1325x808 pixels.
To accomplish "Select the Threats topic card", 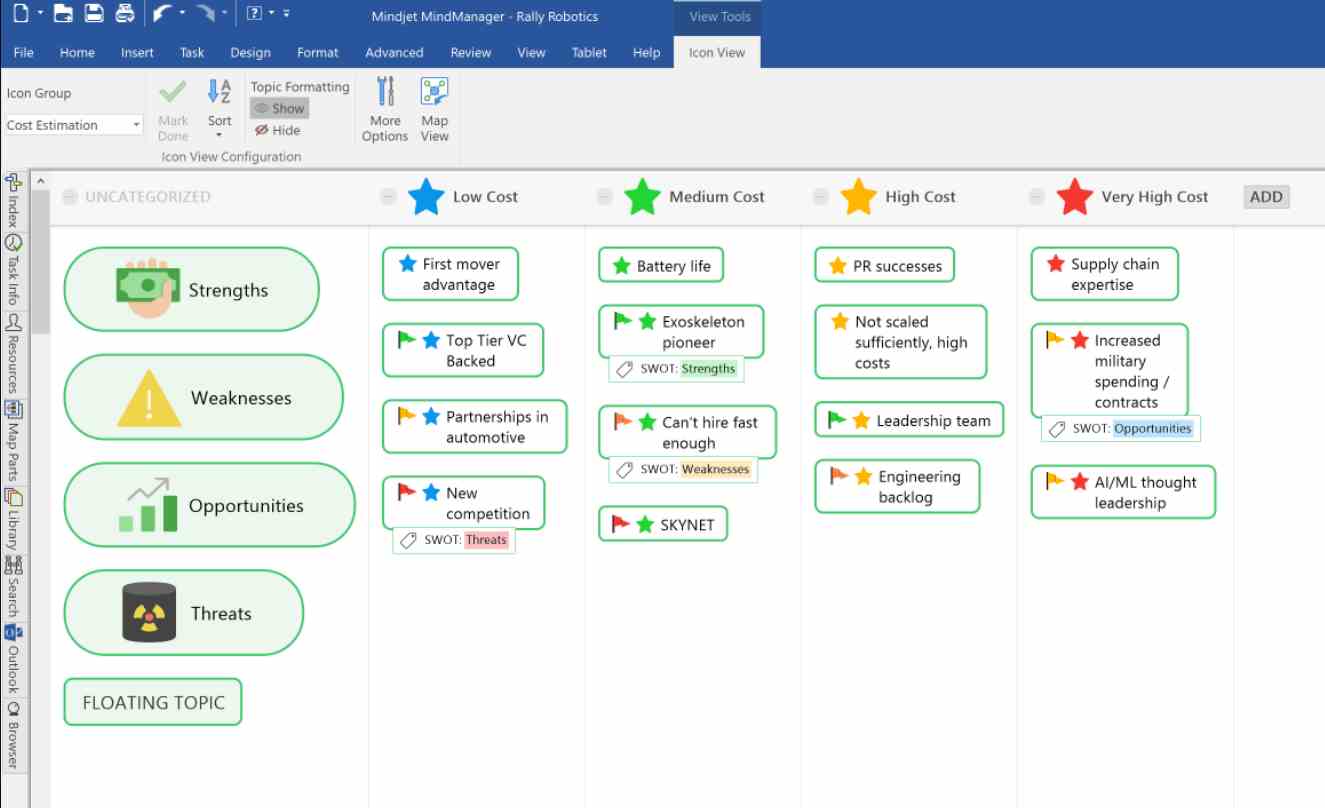I will click(183, 613).
